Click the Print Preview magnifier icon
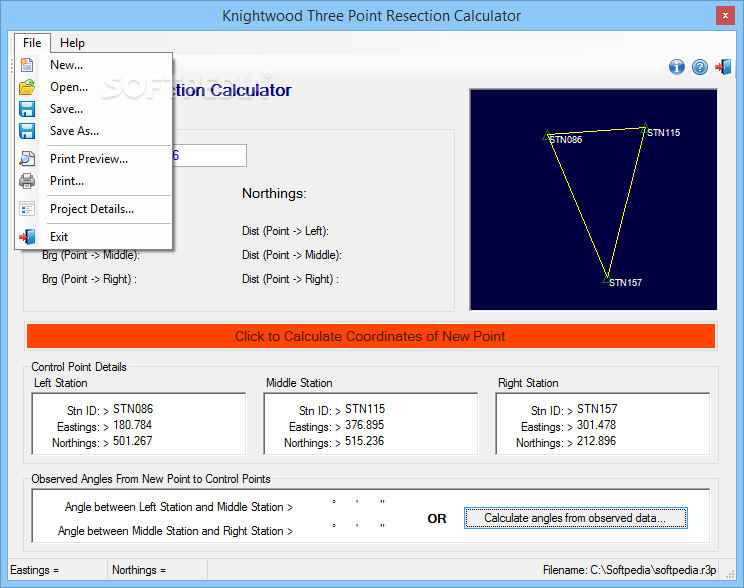 click(27, 159)
